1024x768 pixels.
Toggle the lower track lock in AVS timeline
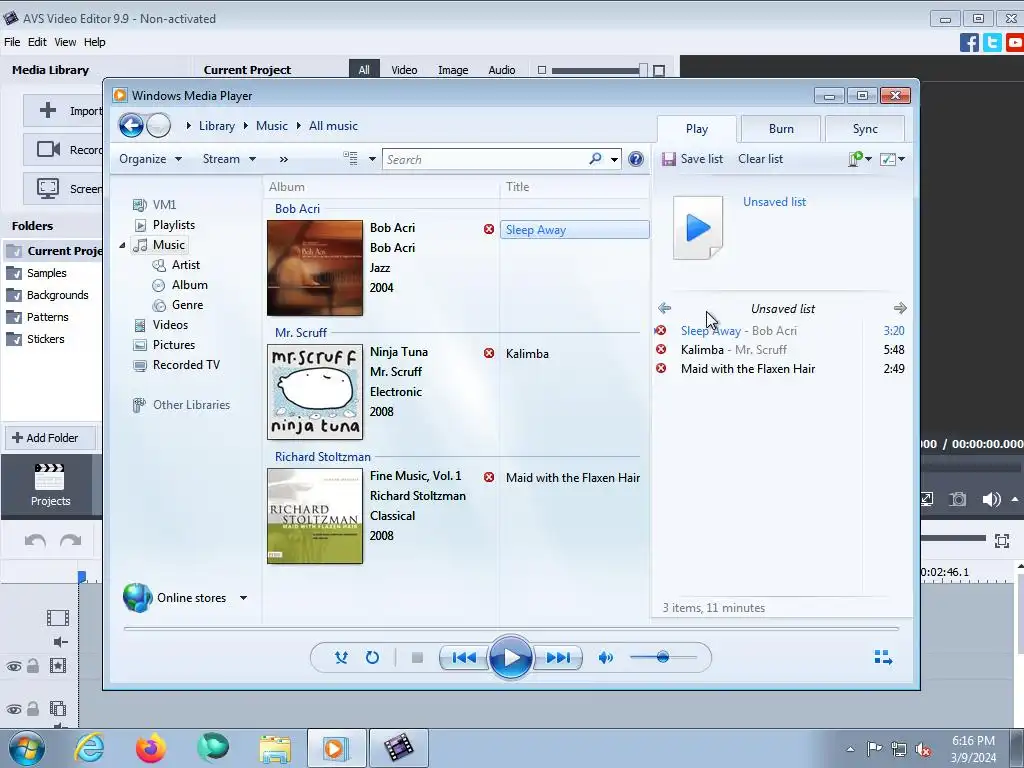coord(33,709)
